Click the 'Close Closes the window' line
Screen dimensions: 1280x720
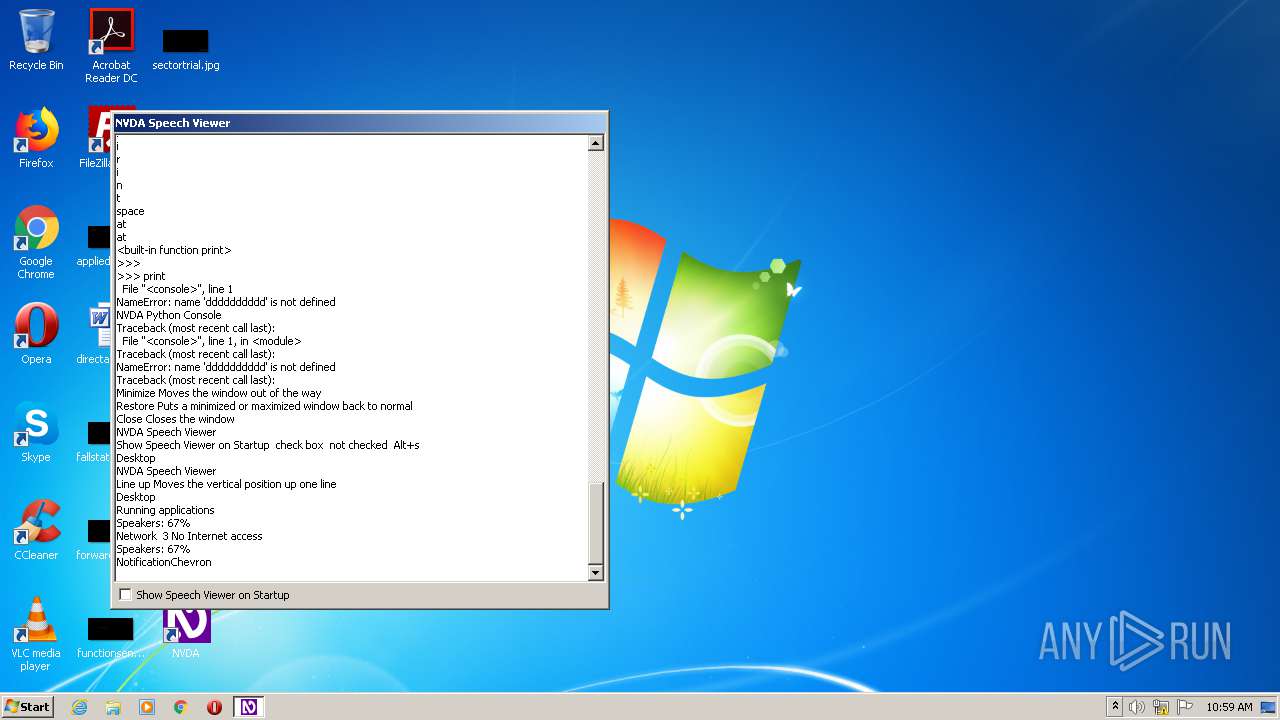tap(175, 419)
